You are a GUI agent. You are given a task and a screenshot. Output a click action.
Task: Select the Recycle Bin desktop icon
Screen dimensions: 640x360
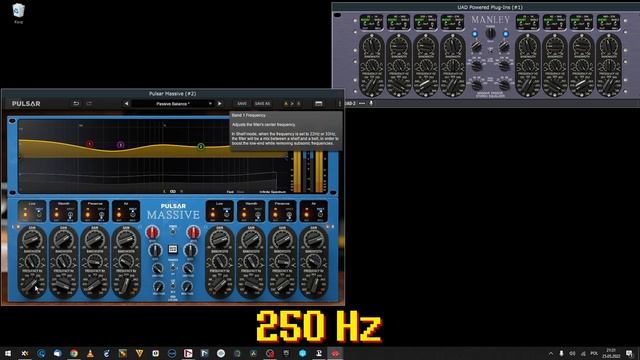(x=18, y=13)
